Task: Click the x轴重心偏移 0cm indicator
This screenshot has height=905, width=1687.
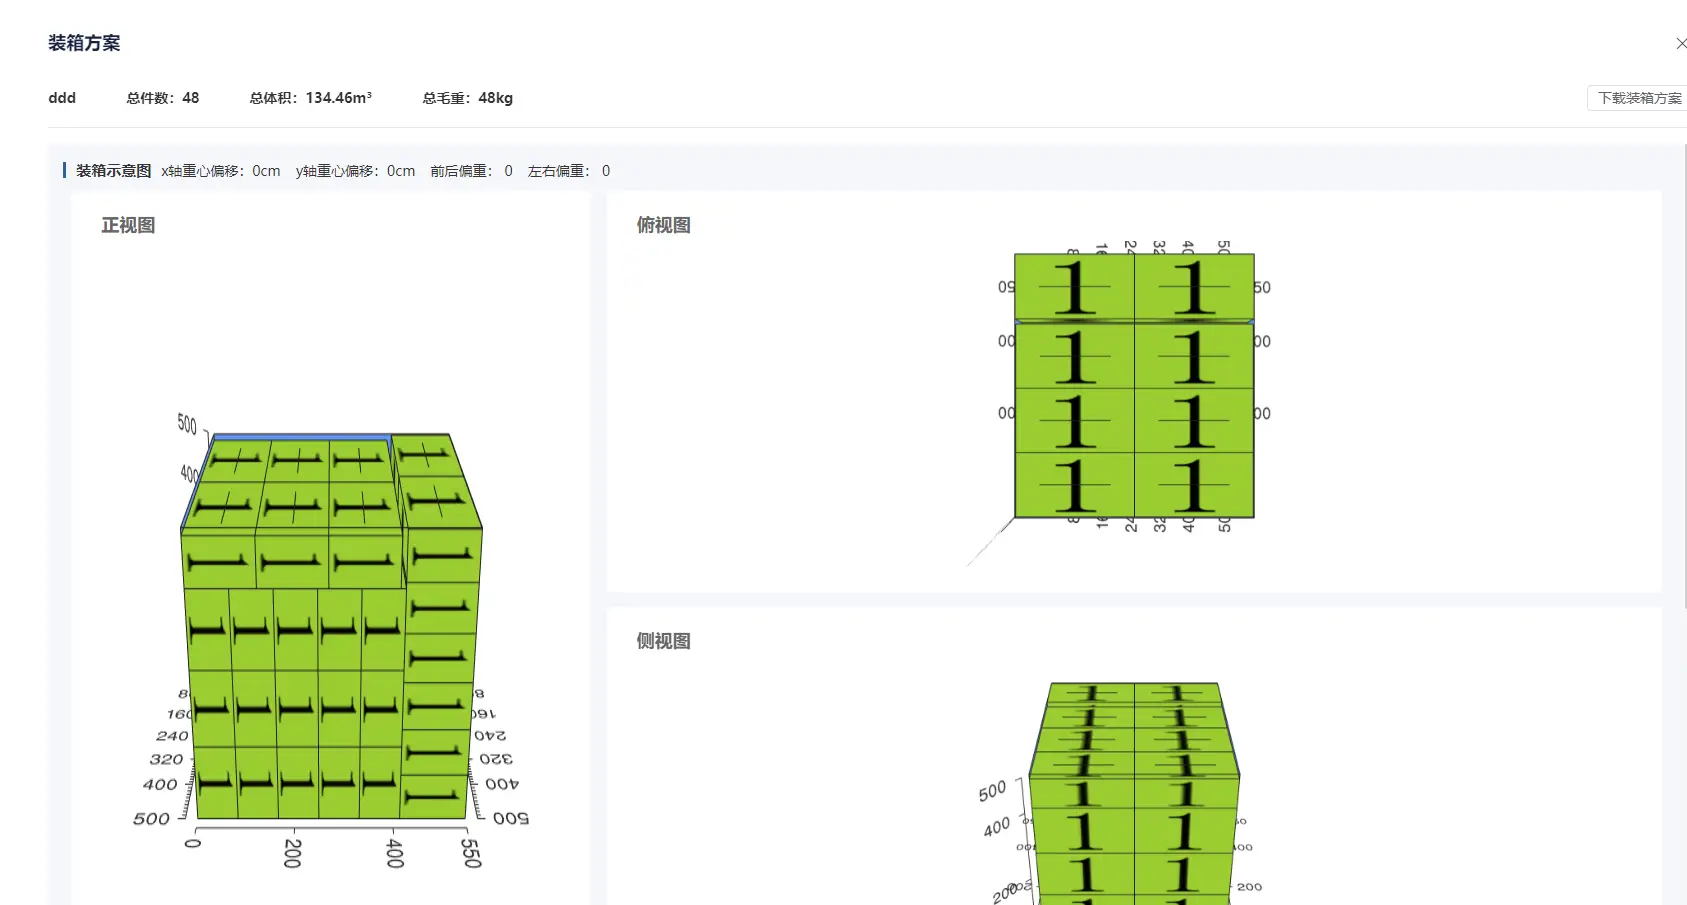Action: point(221,171)
